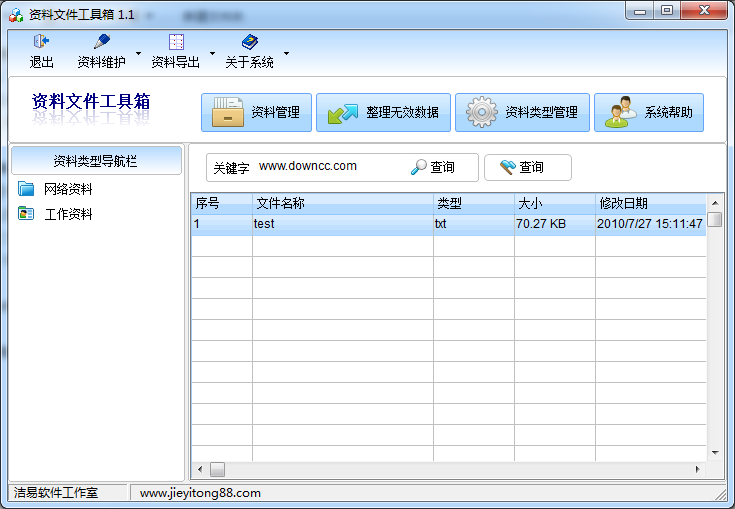
Task: Select 网络资料 in navigation tree
Action: 68,189
